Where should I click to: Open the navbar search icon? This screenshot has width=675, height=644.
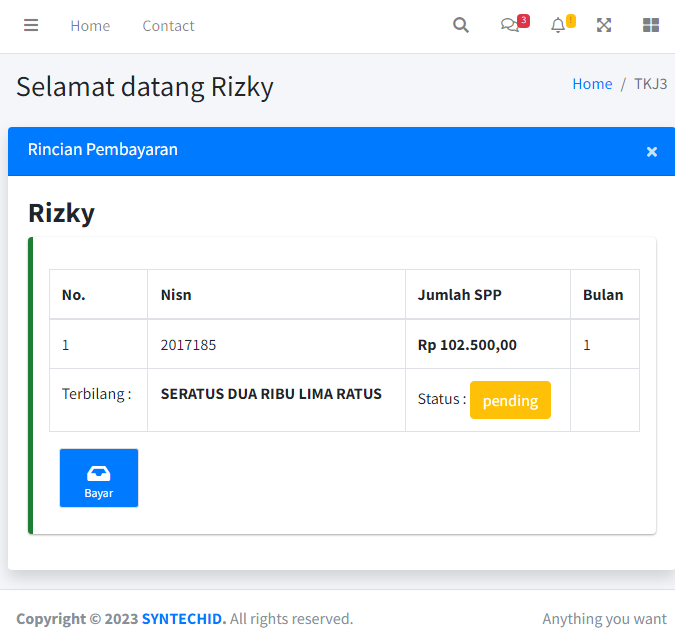tap(460, 26)
